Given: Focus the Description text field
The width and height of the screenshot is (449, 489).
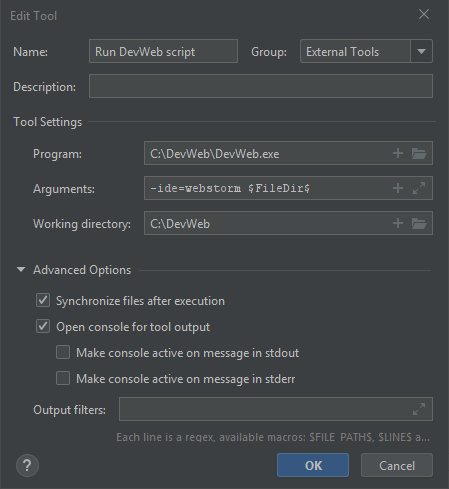Looking at the screenshot, I should [x=261, y=86].
